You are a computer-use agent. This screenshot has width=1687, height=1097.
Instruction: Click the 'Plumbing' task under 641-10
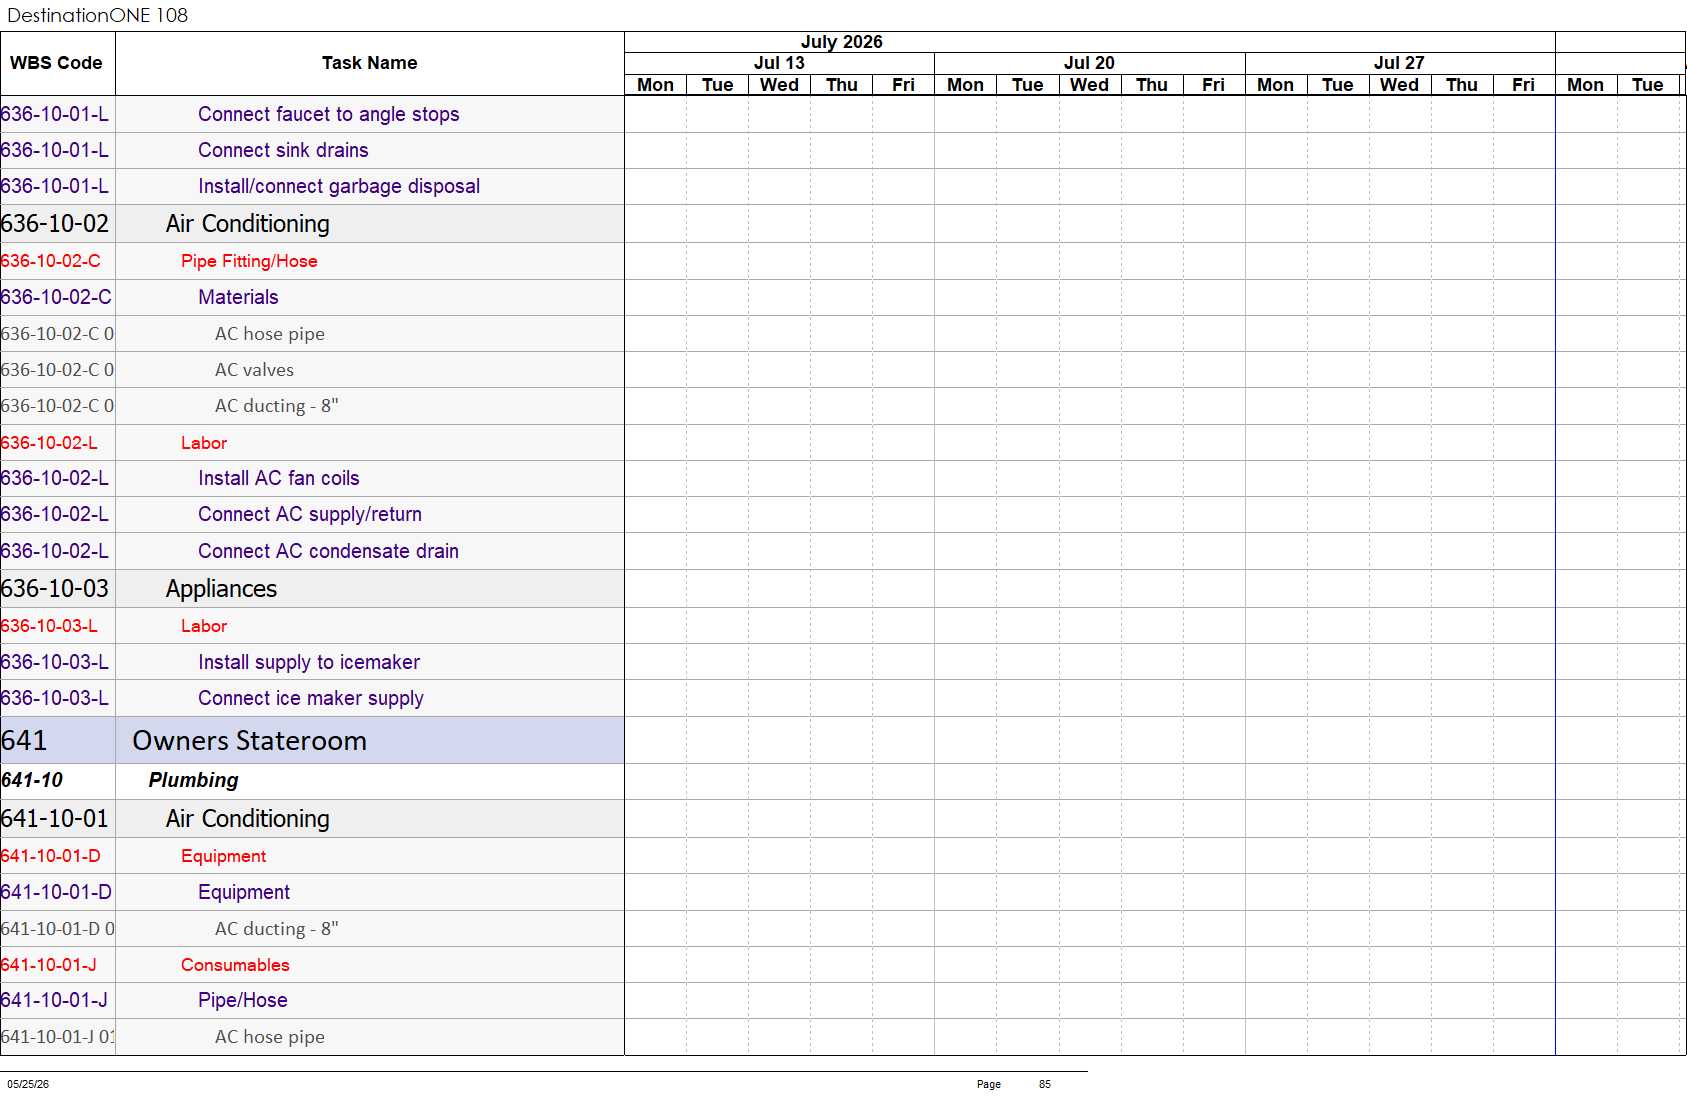[x=193, y=780]
